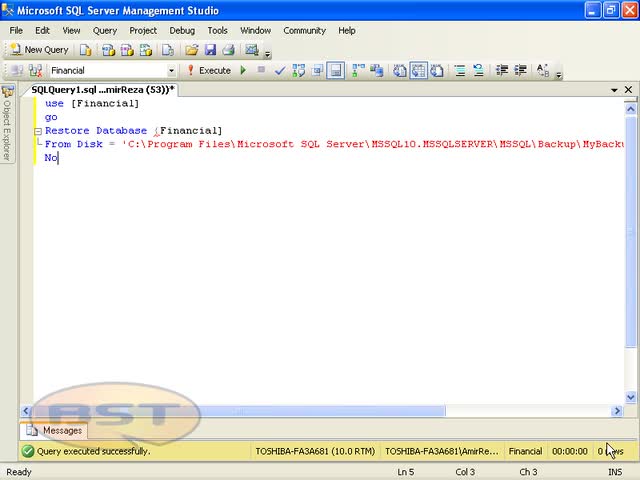Open the Query Options icon
The height and width of the screenshot is (480, 640).
click(317, 71)
